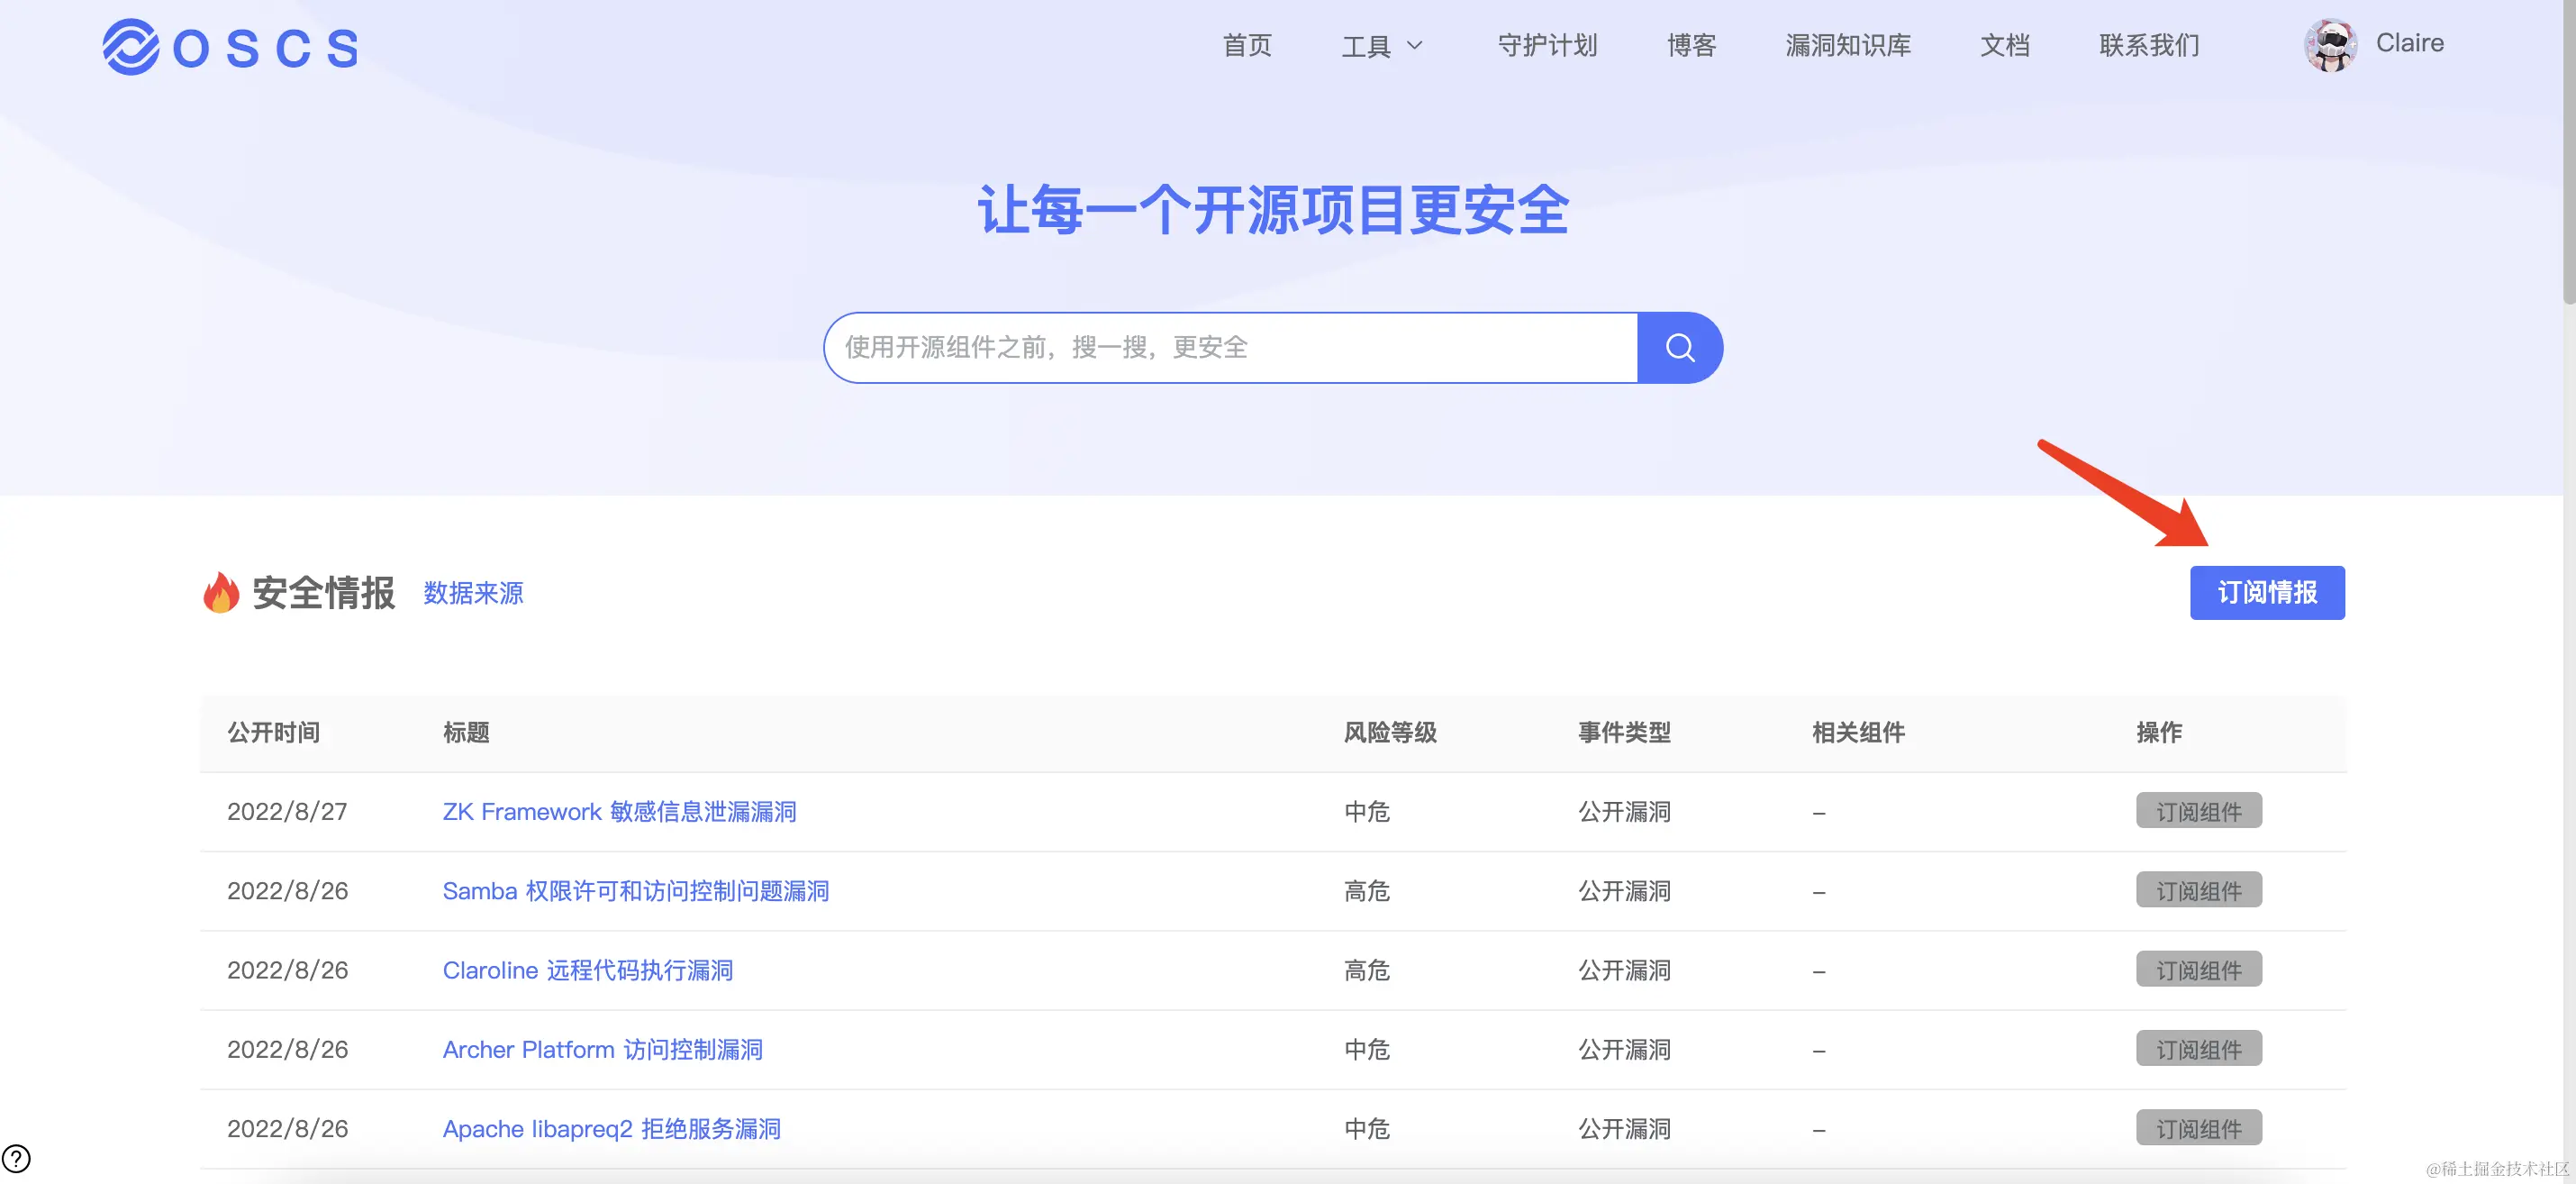Go to the 博客 page

tap(1691, 46)
